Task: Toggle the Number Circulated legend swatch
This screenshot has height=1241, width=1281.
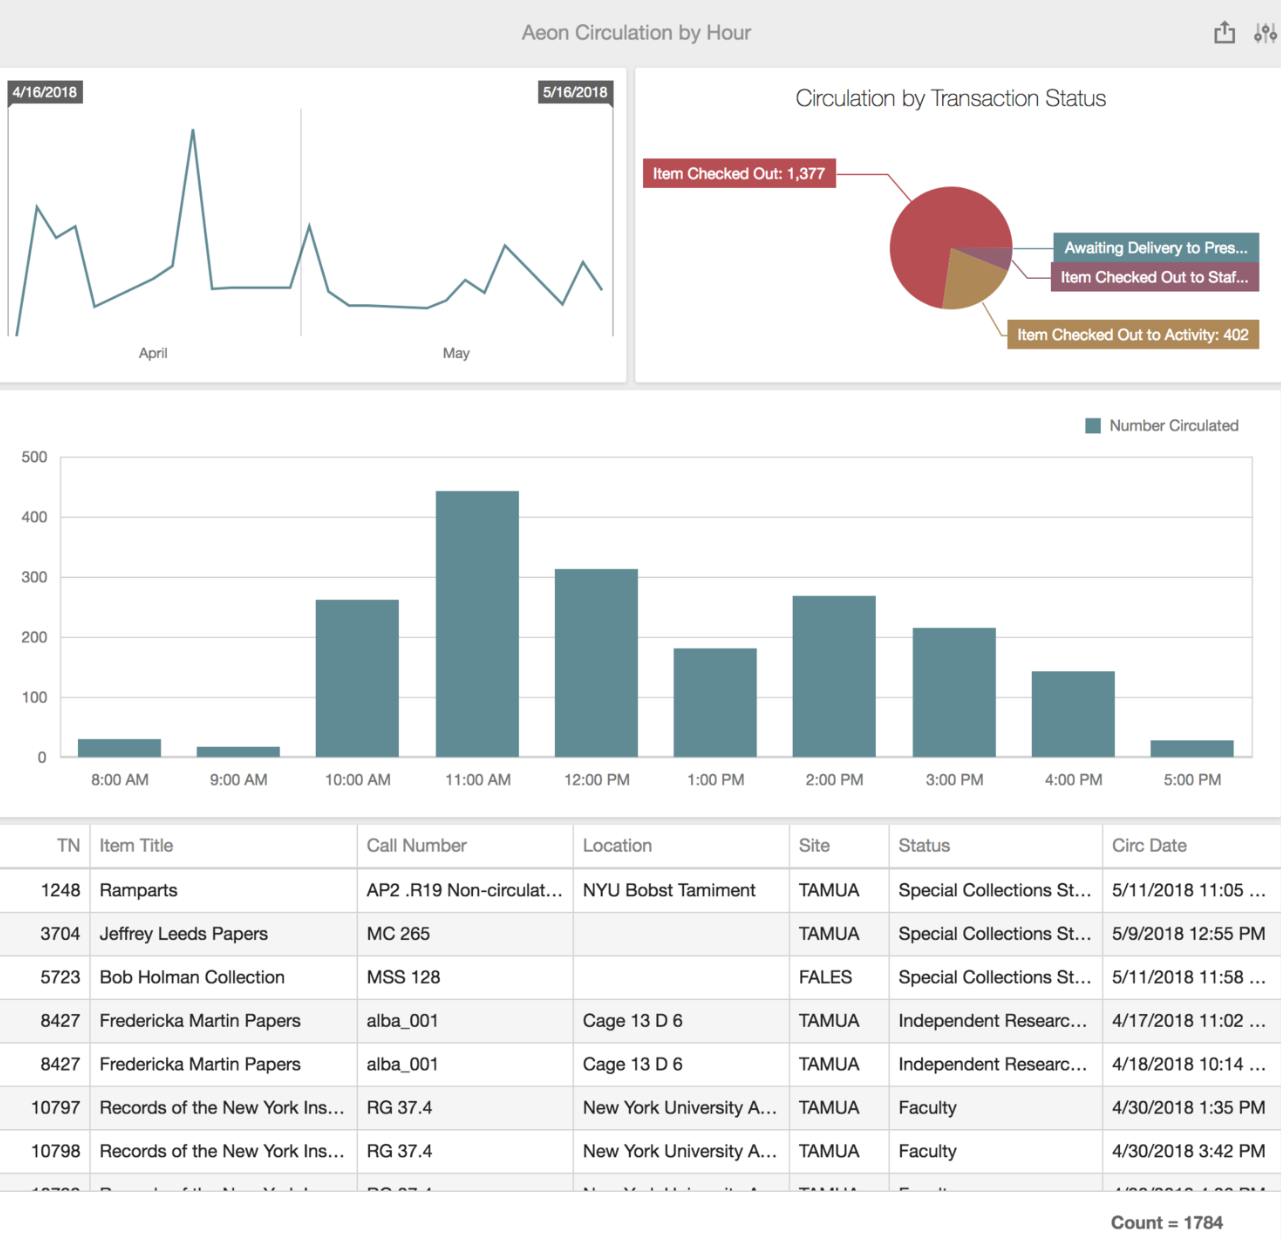Action: pos(1093,426)
